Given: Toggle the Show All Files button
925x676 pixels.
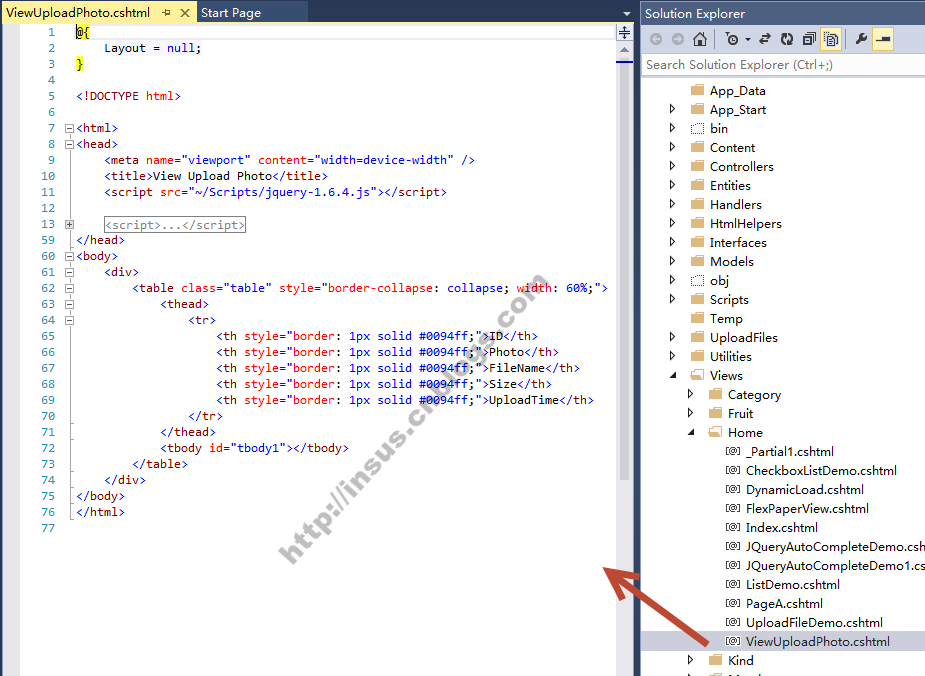Looking at the screenshot, I should click(x=831, y=39).
